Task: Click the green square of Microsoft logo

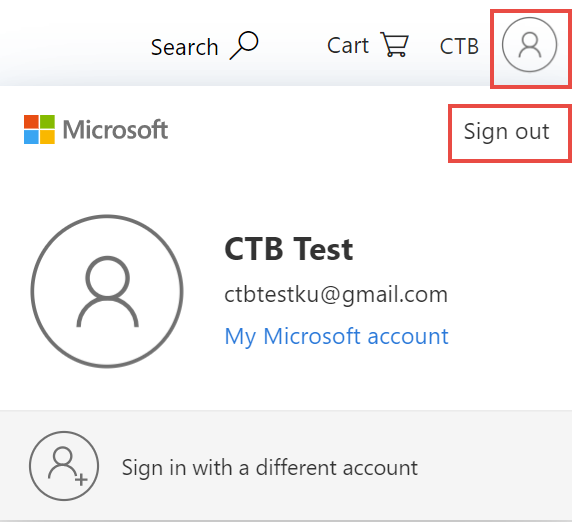Action: [x=47, y=122]
